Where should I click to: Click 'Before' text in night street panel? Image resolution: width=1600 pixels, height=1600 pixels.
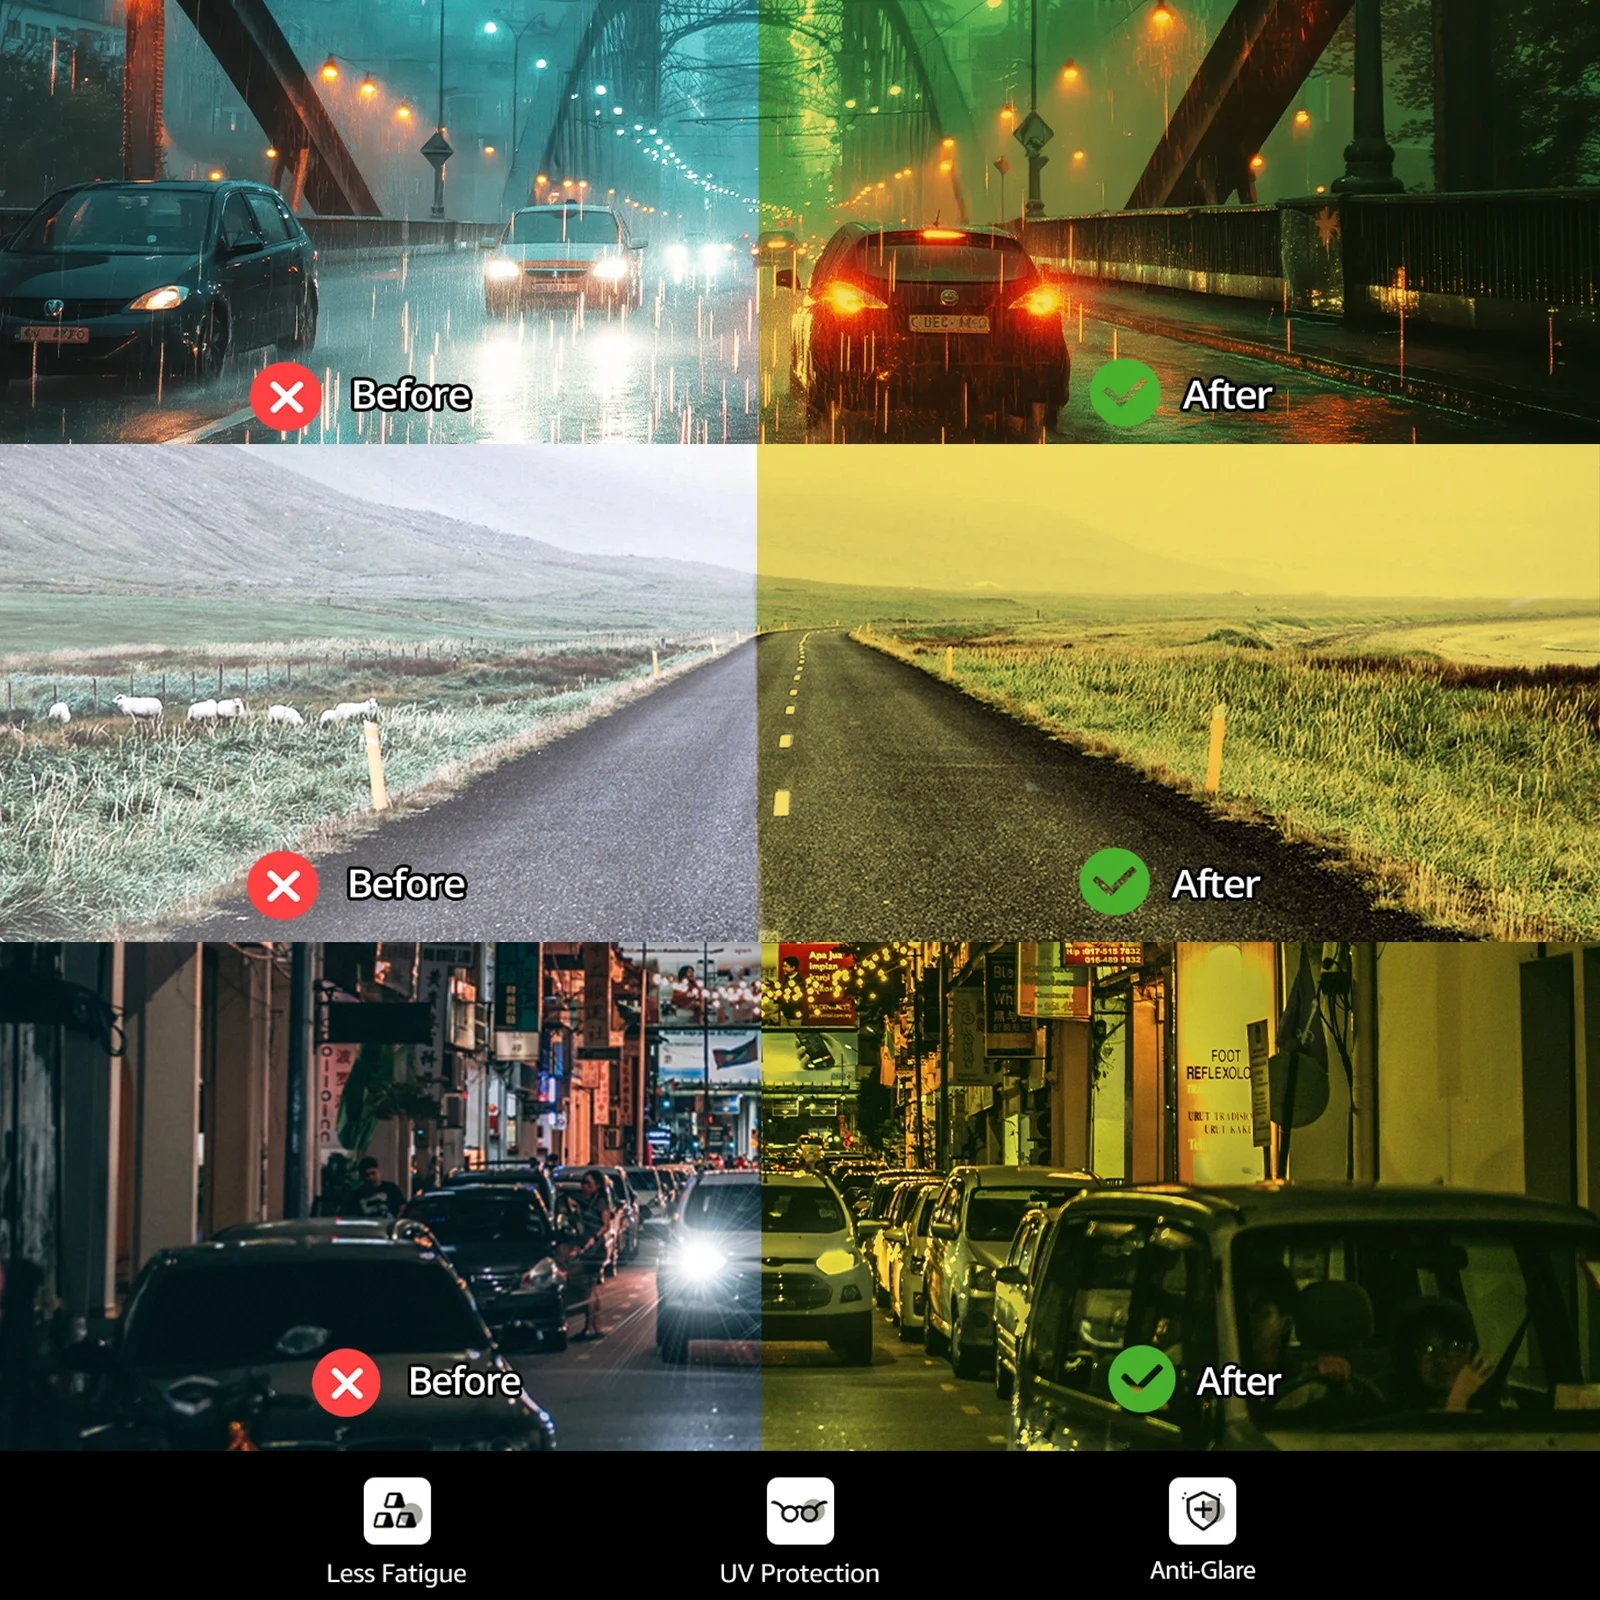[464, 1381]
